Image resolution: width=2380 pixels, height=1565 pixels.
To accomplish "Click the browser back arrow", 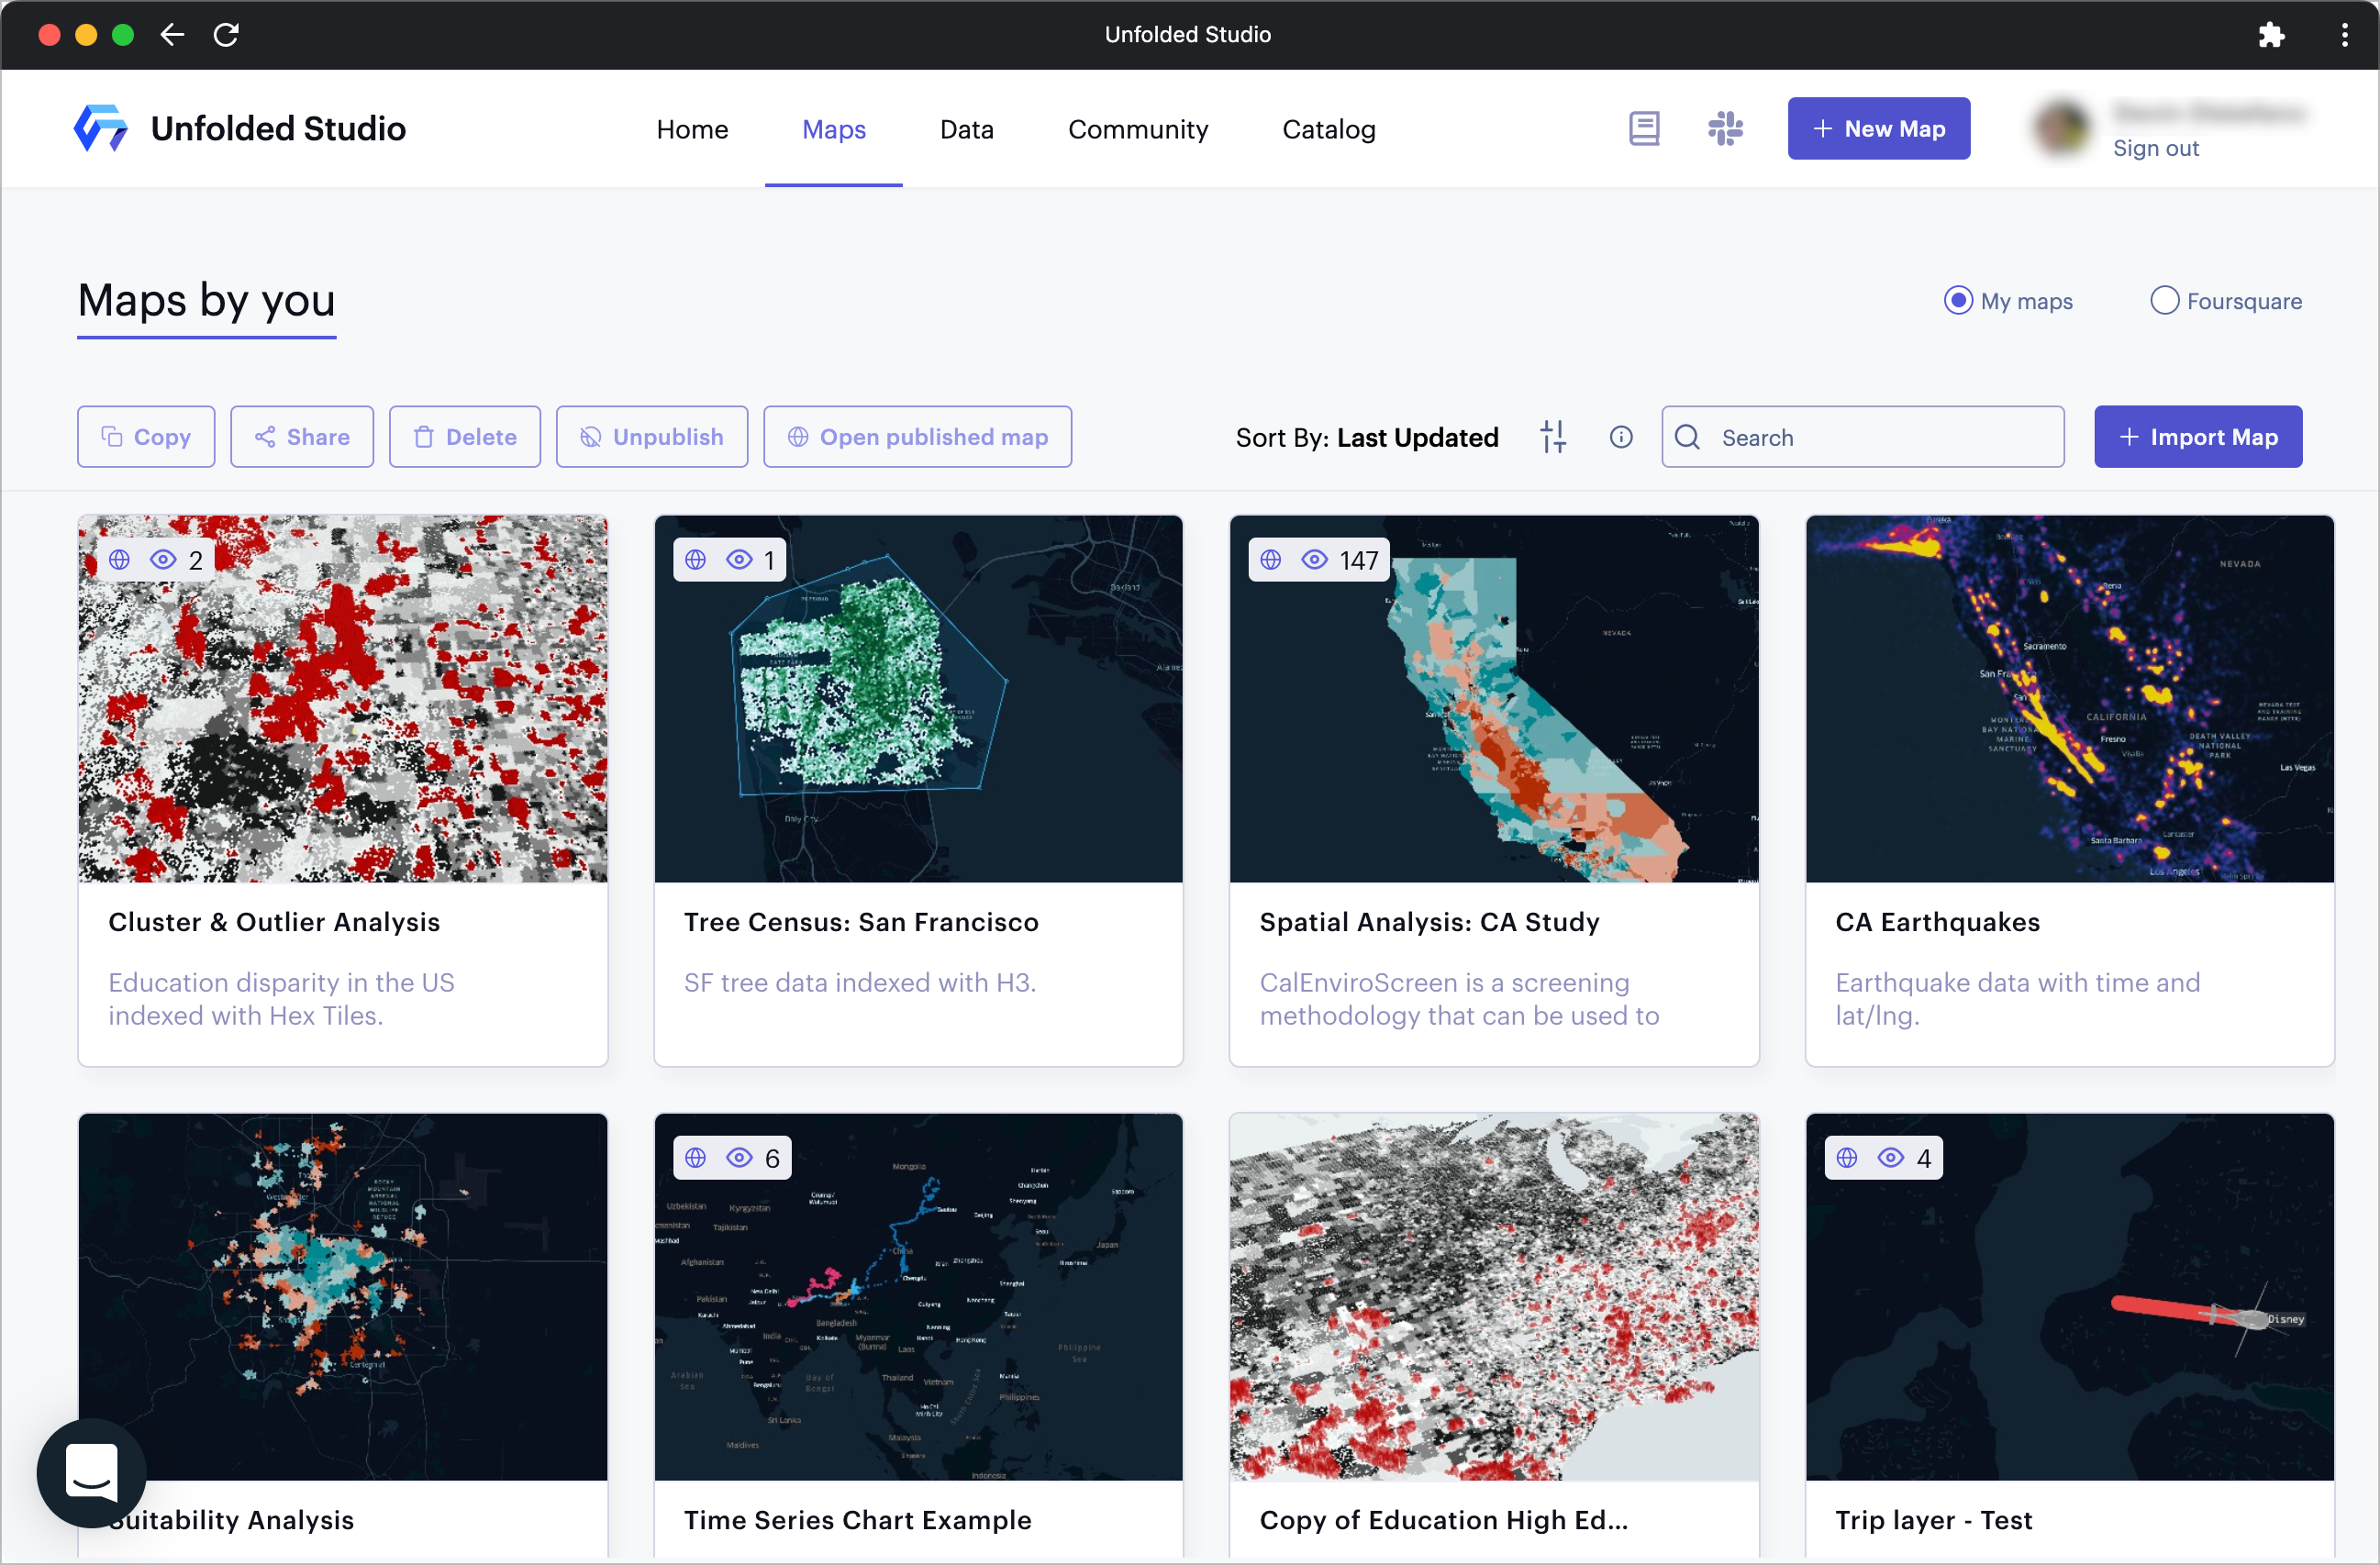I will click(x=172, y=35).
